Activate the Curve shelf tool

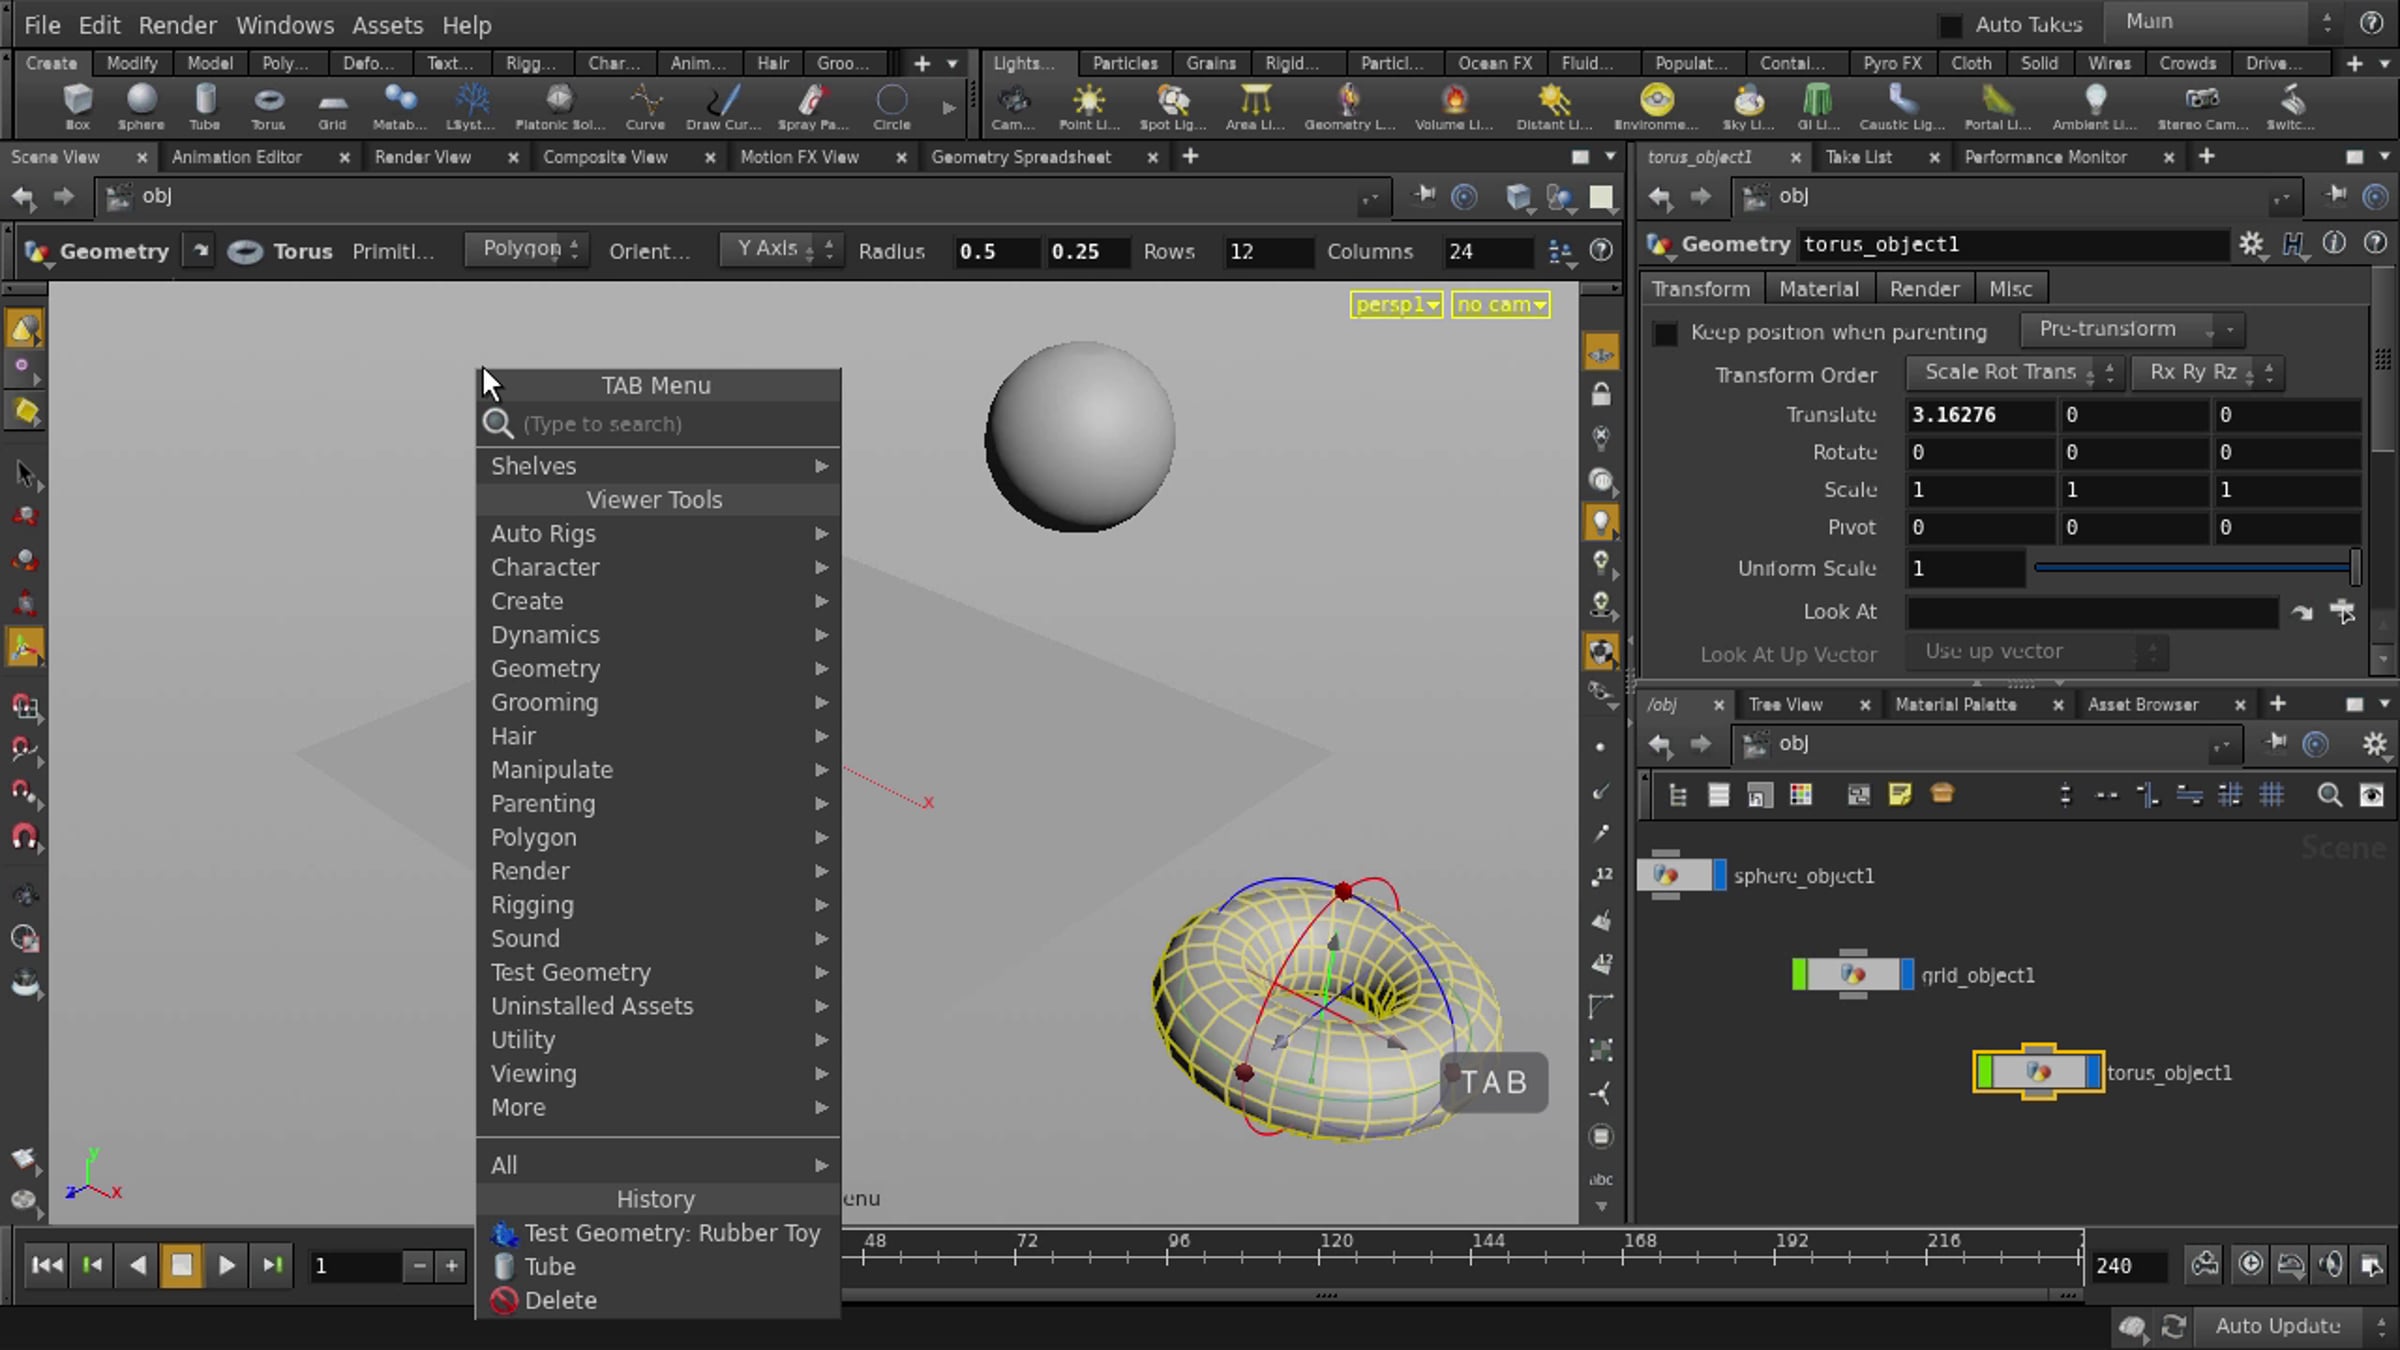pyautogui.click(x=645, y=107)
